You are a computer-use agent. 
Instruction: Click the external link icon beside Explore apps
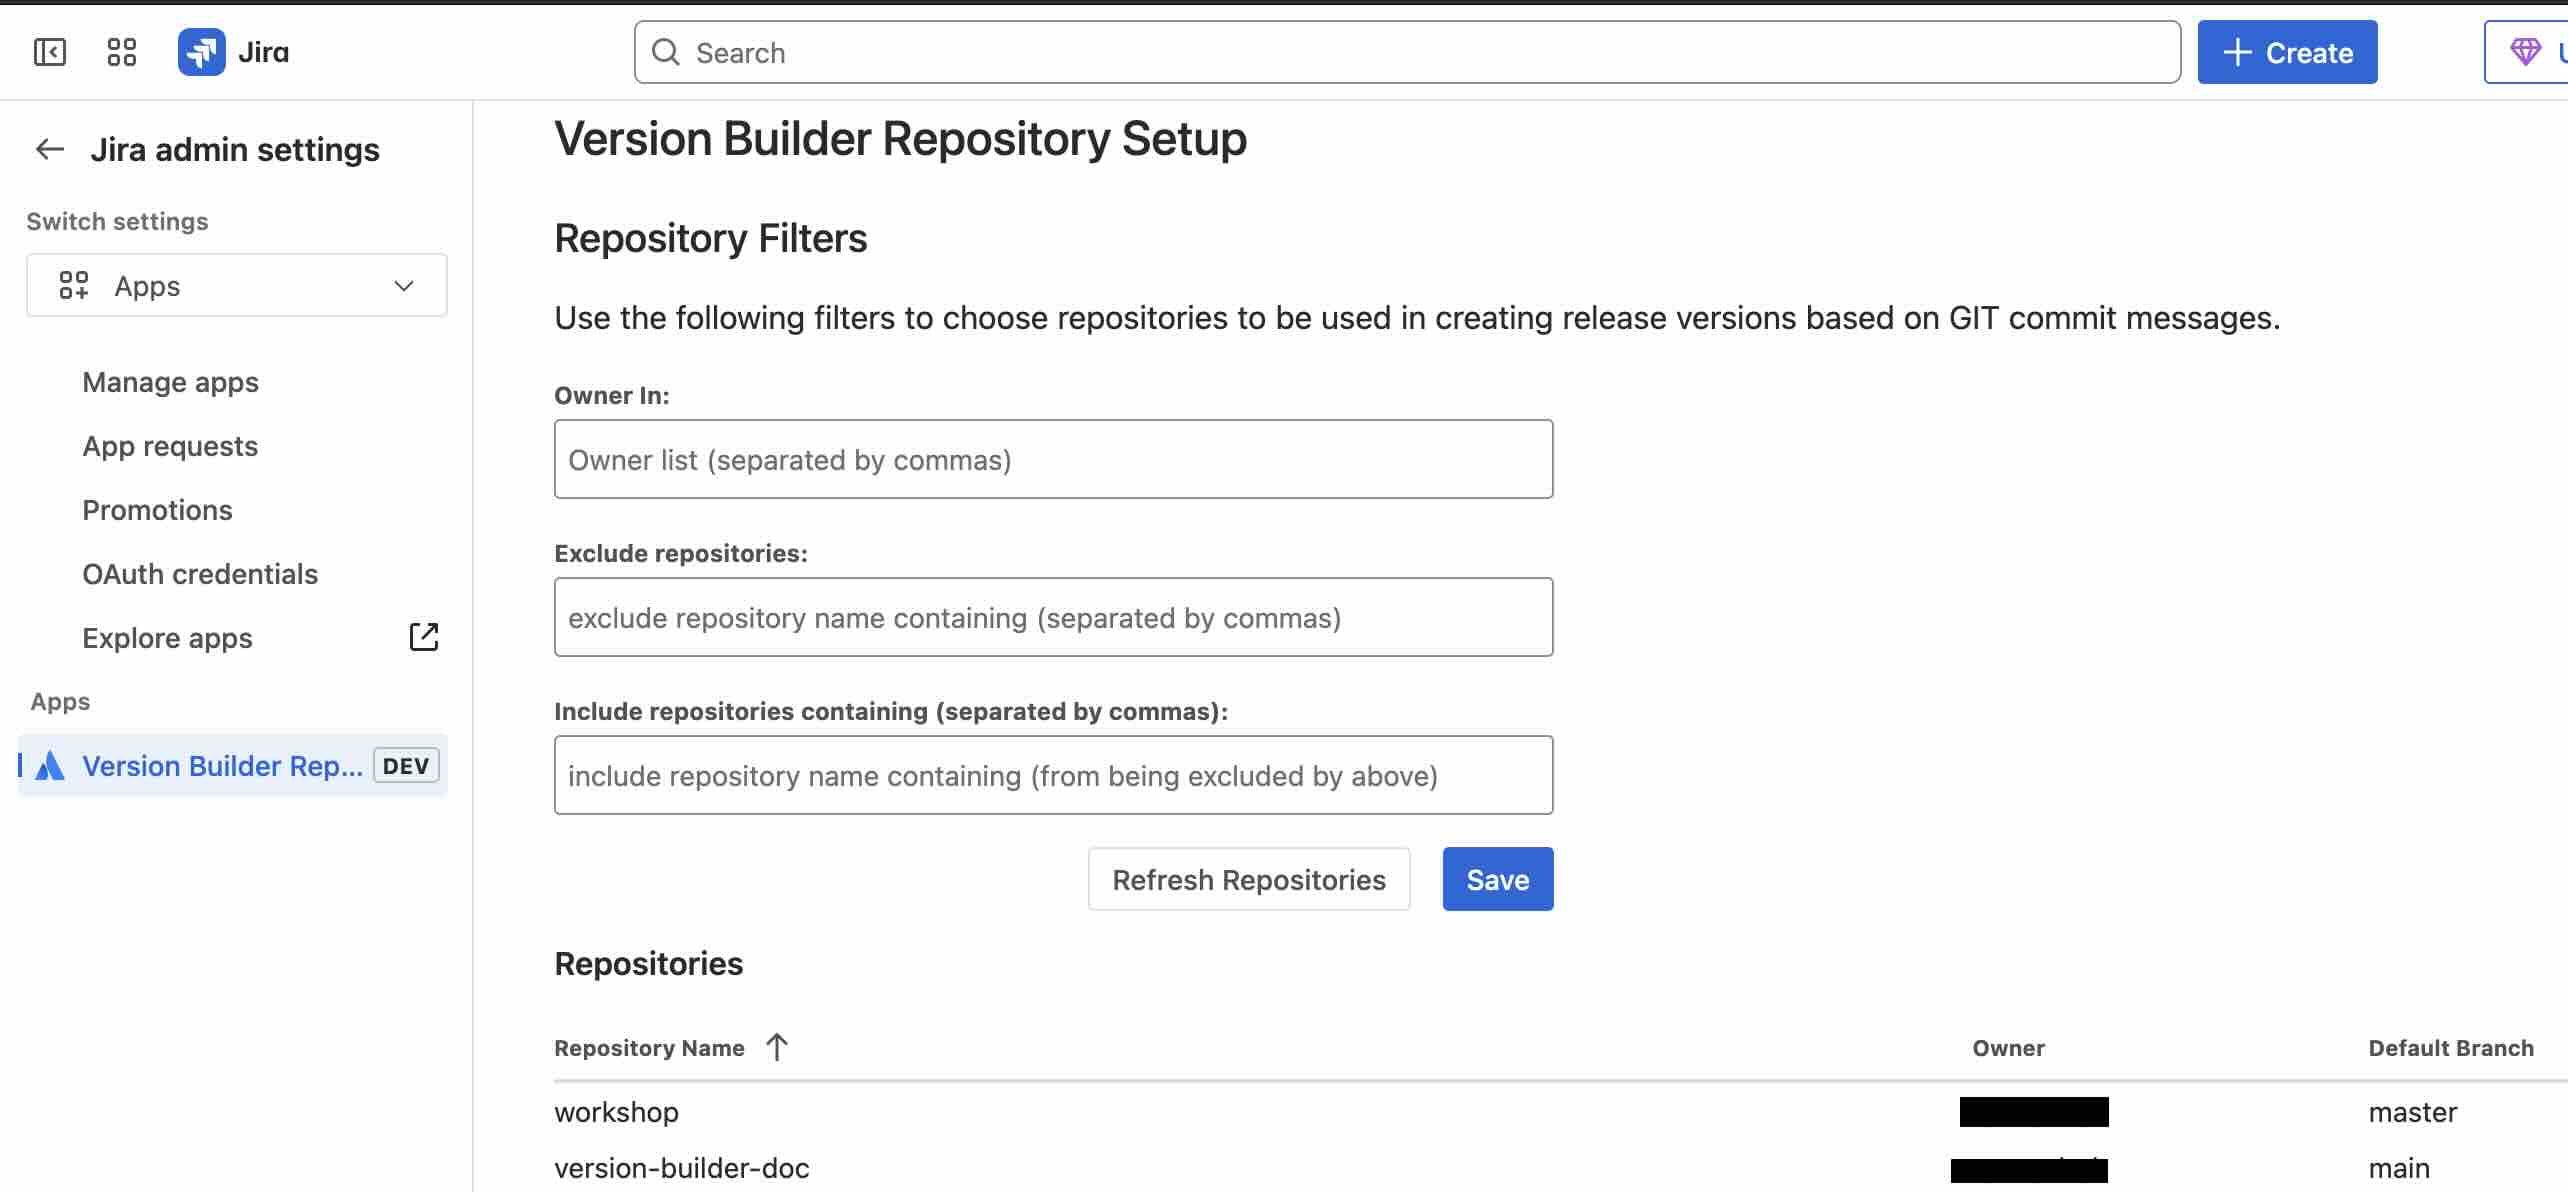pyautogui.click(x=424, y=637)
